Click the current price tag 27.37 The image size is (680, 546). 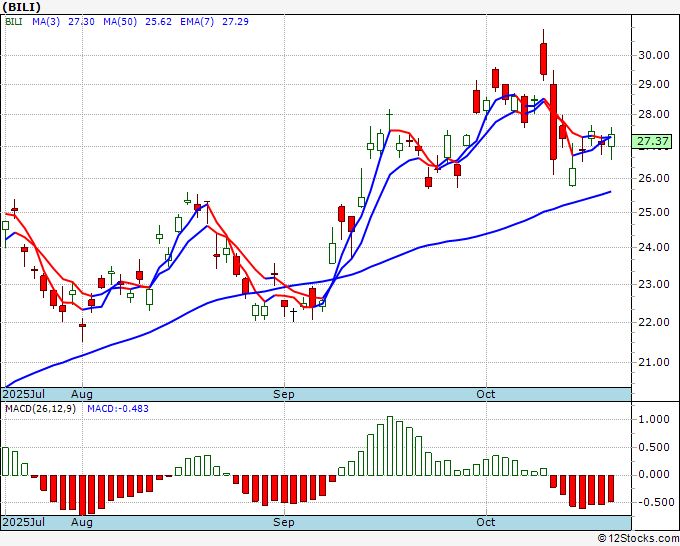coord(653,141)
